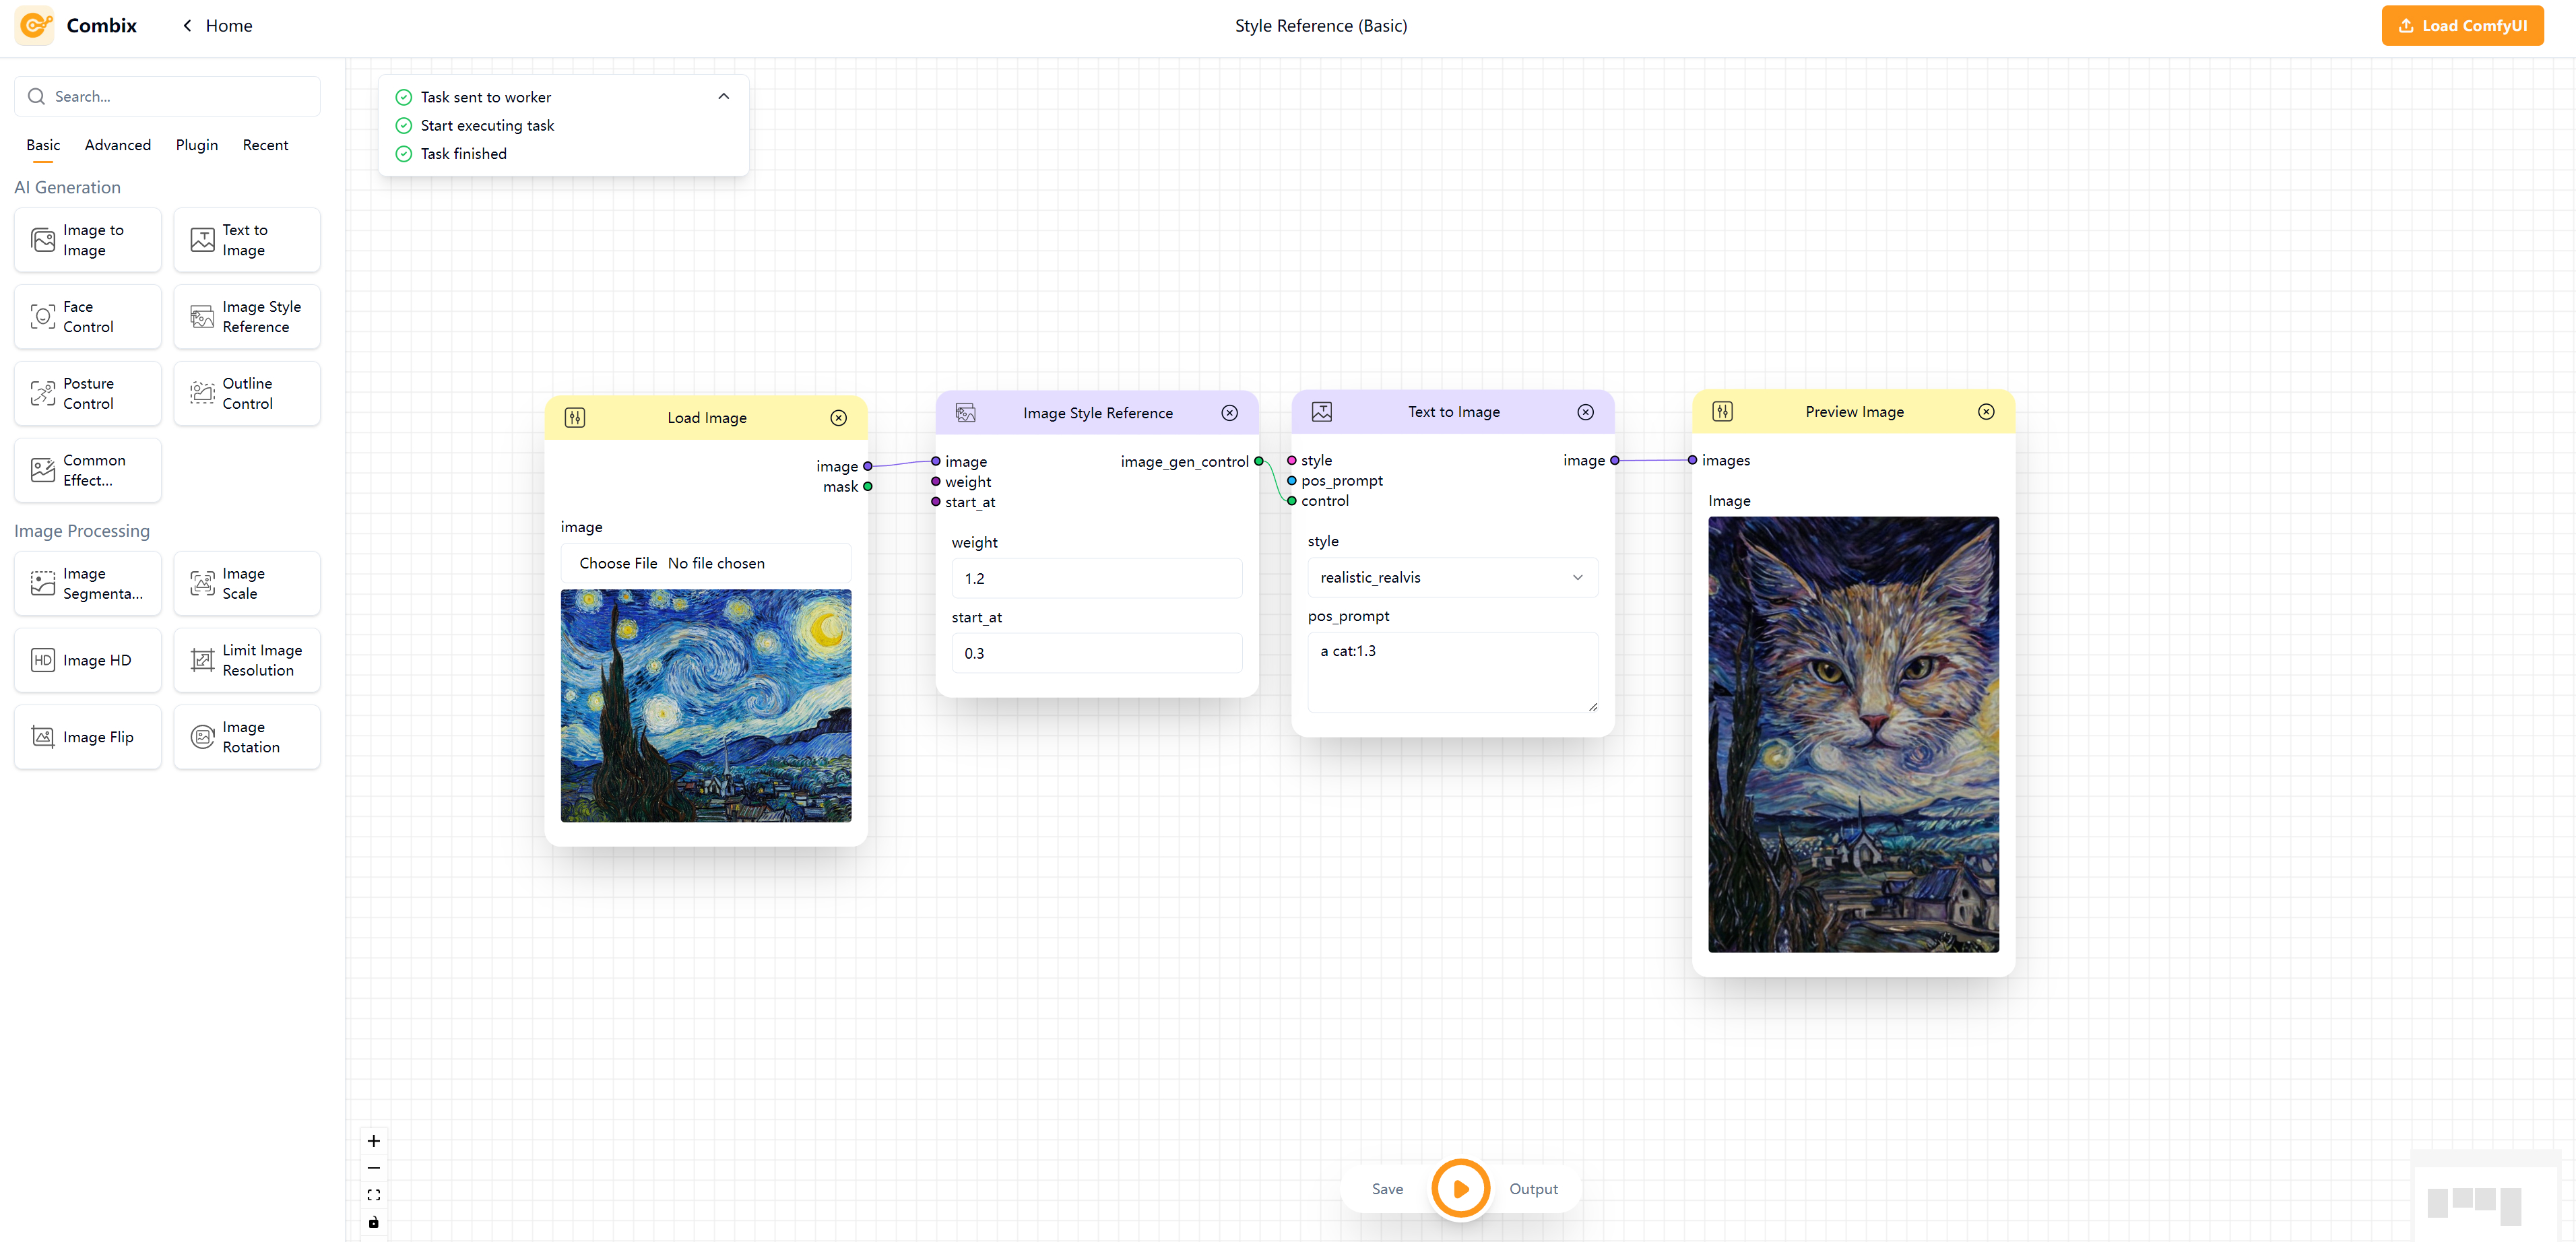
Task: Add the Common Effect node
Action: [88, 470]
